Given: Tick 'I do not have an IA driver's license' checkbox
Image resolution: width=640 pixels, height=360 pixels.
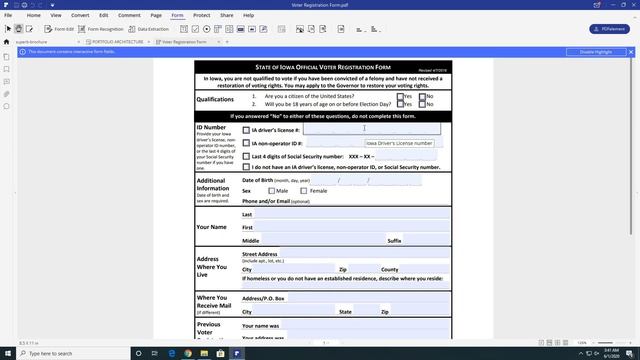Looking at the screenshot, I should pyautogui.click(x=246, y=167).
